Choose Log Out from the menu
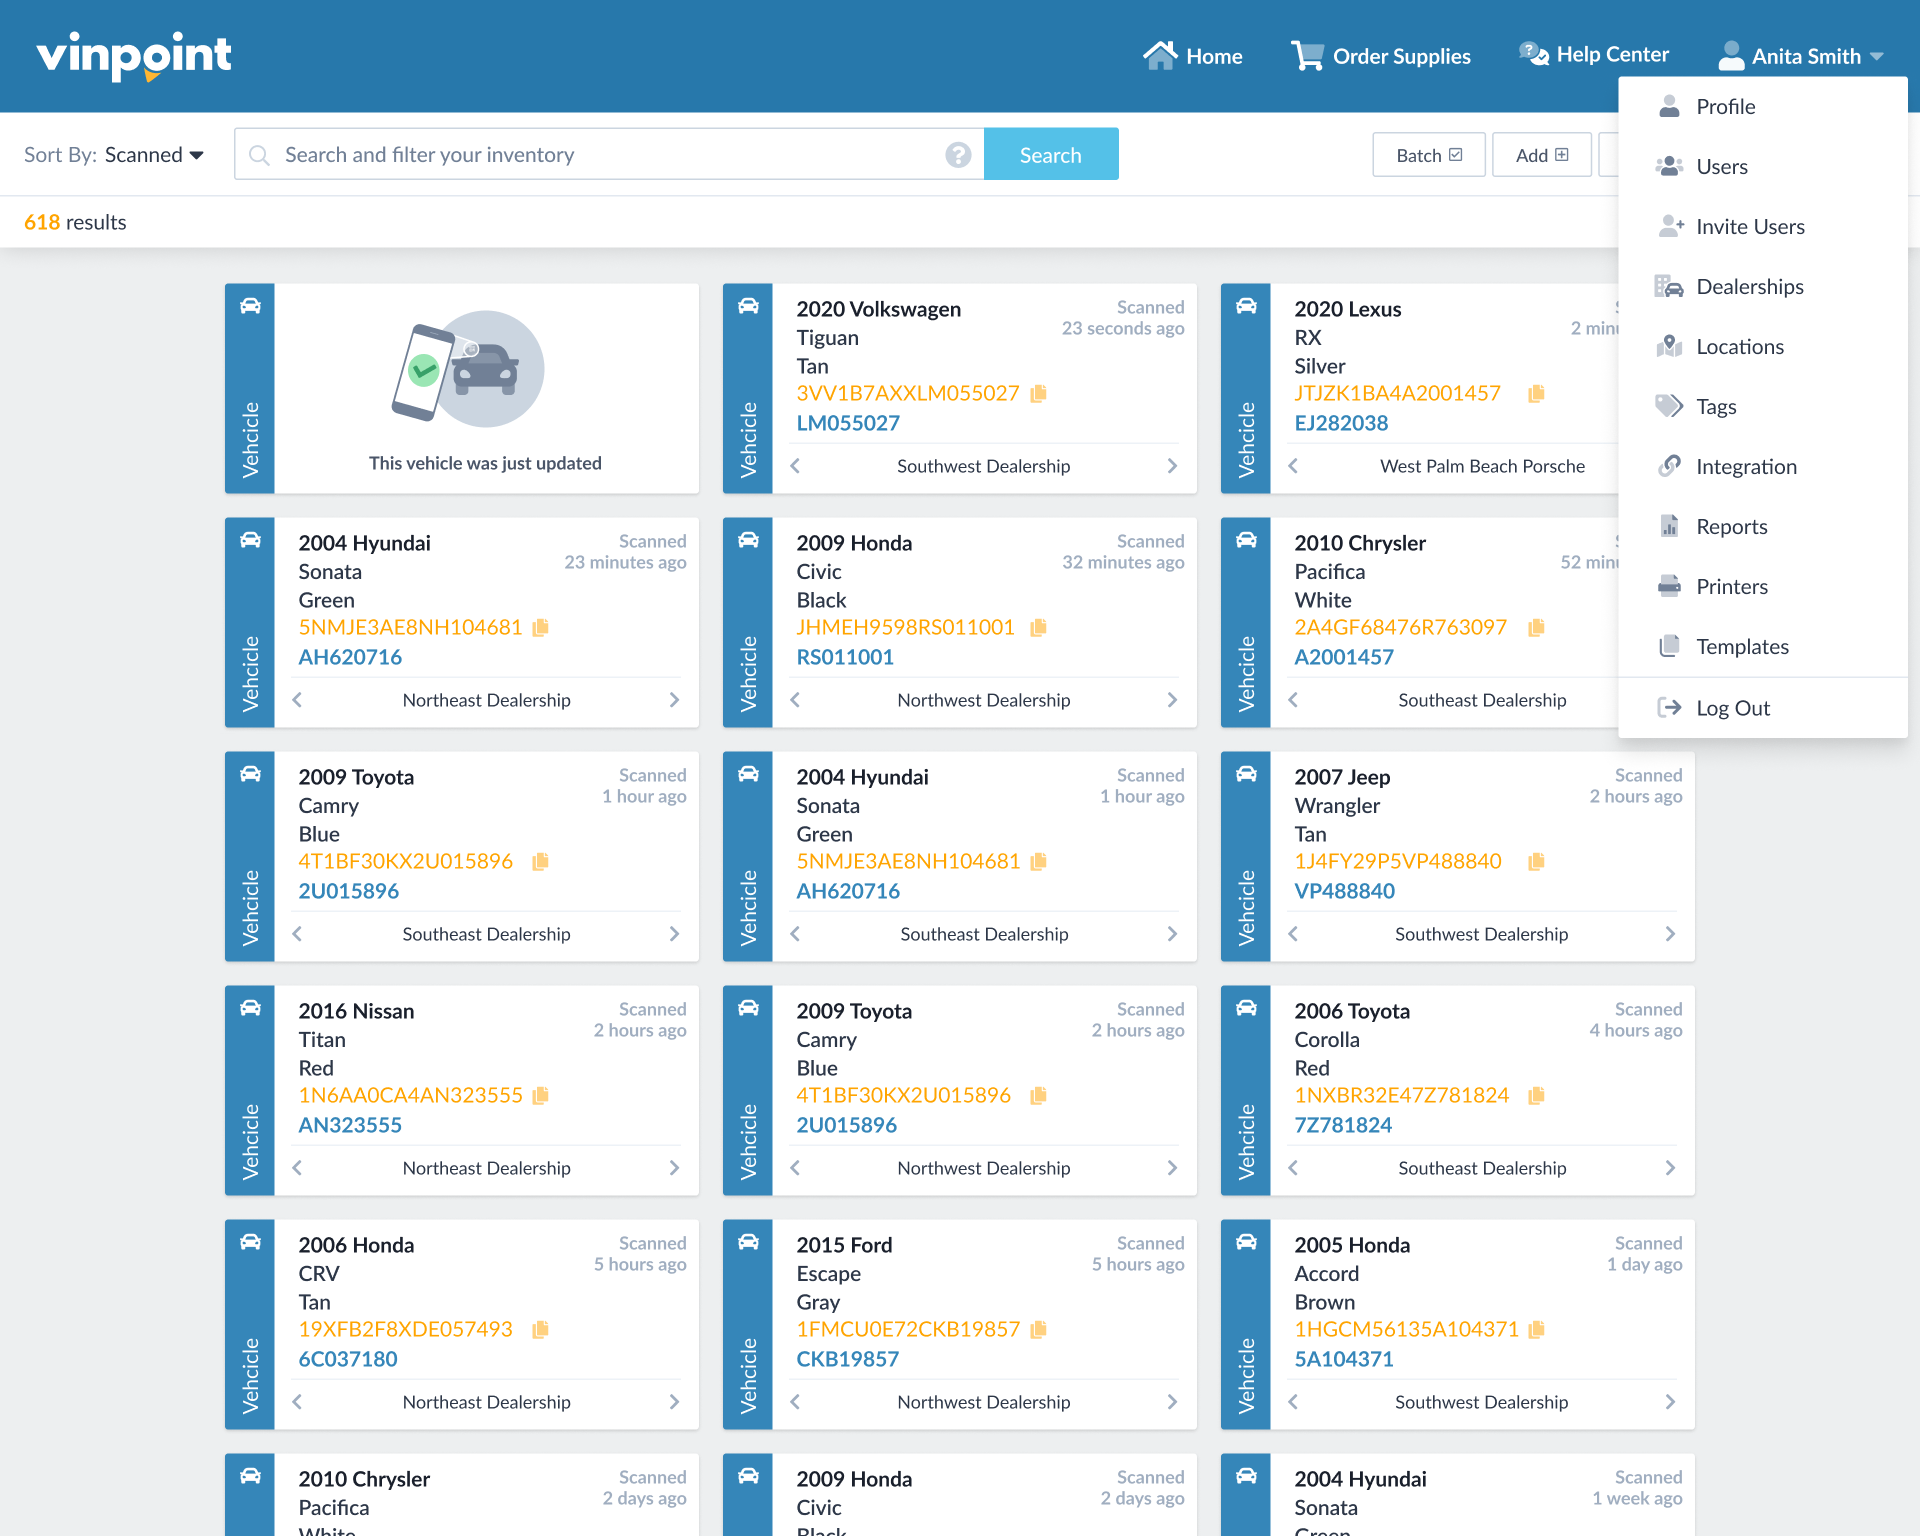1920x1536 pixels. click(1732, 708)
